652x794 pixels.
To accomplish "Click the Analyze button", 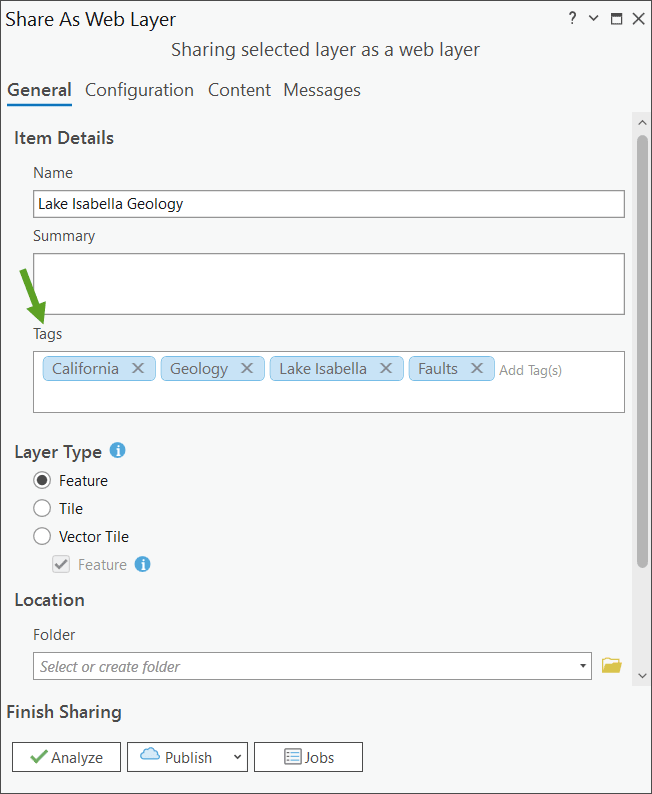I will [66, 757].
